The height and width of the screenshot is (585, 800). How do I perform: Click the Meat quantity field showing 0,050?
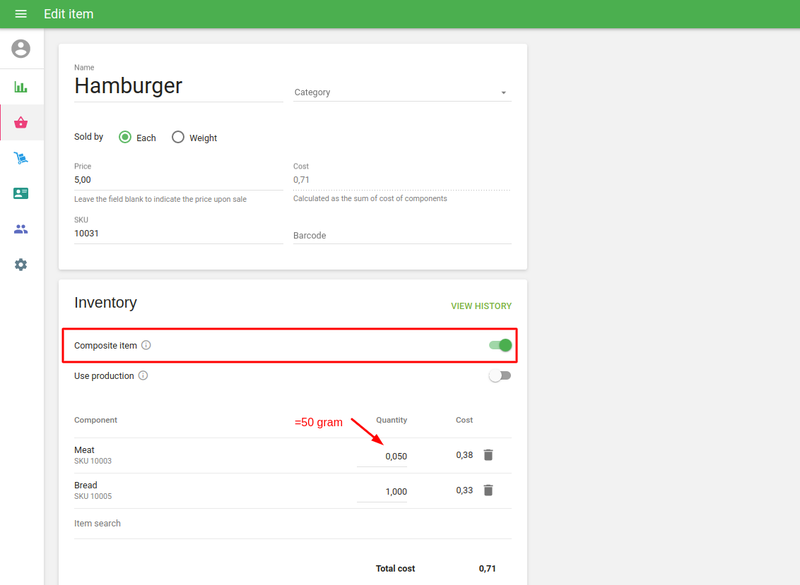coord(383,456)
